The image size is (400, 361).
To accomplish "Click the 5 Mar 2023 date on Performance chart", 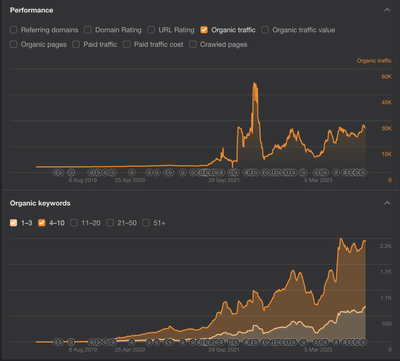I will 318,180.
